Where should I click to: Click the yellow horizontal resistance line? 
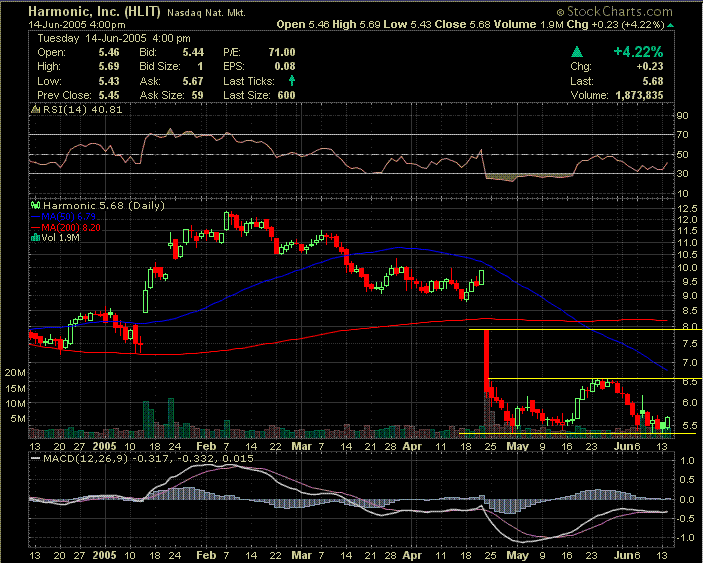pyautogui.click(x=590, y=379)
